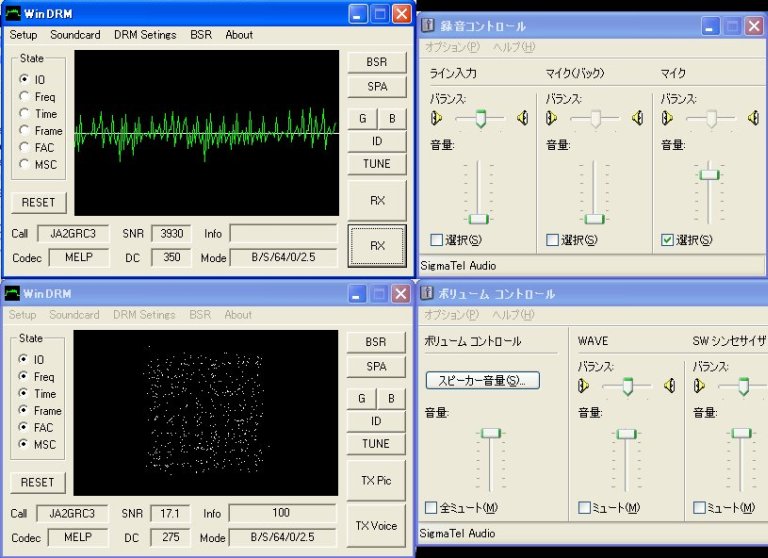Open BSR menu in top WinDRM
The image size is (768, 558).
click(x=201, y=35)
